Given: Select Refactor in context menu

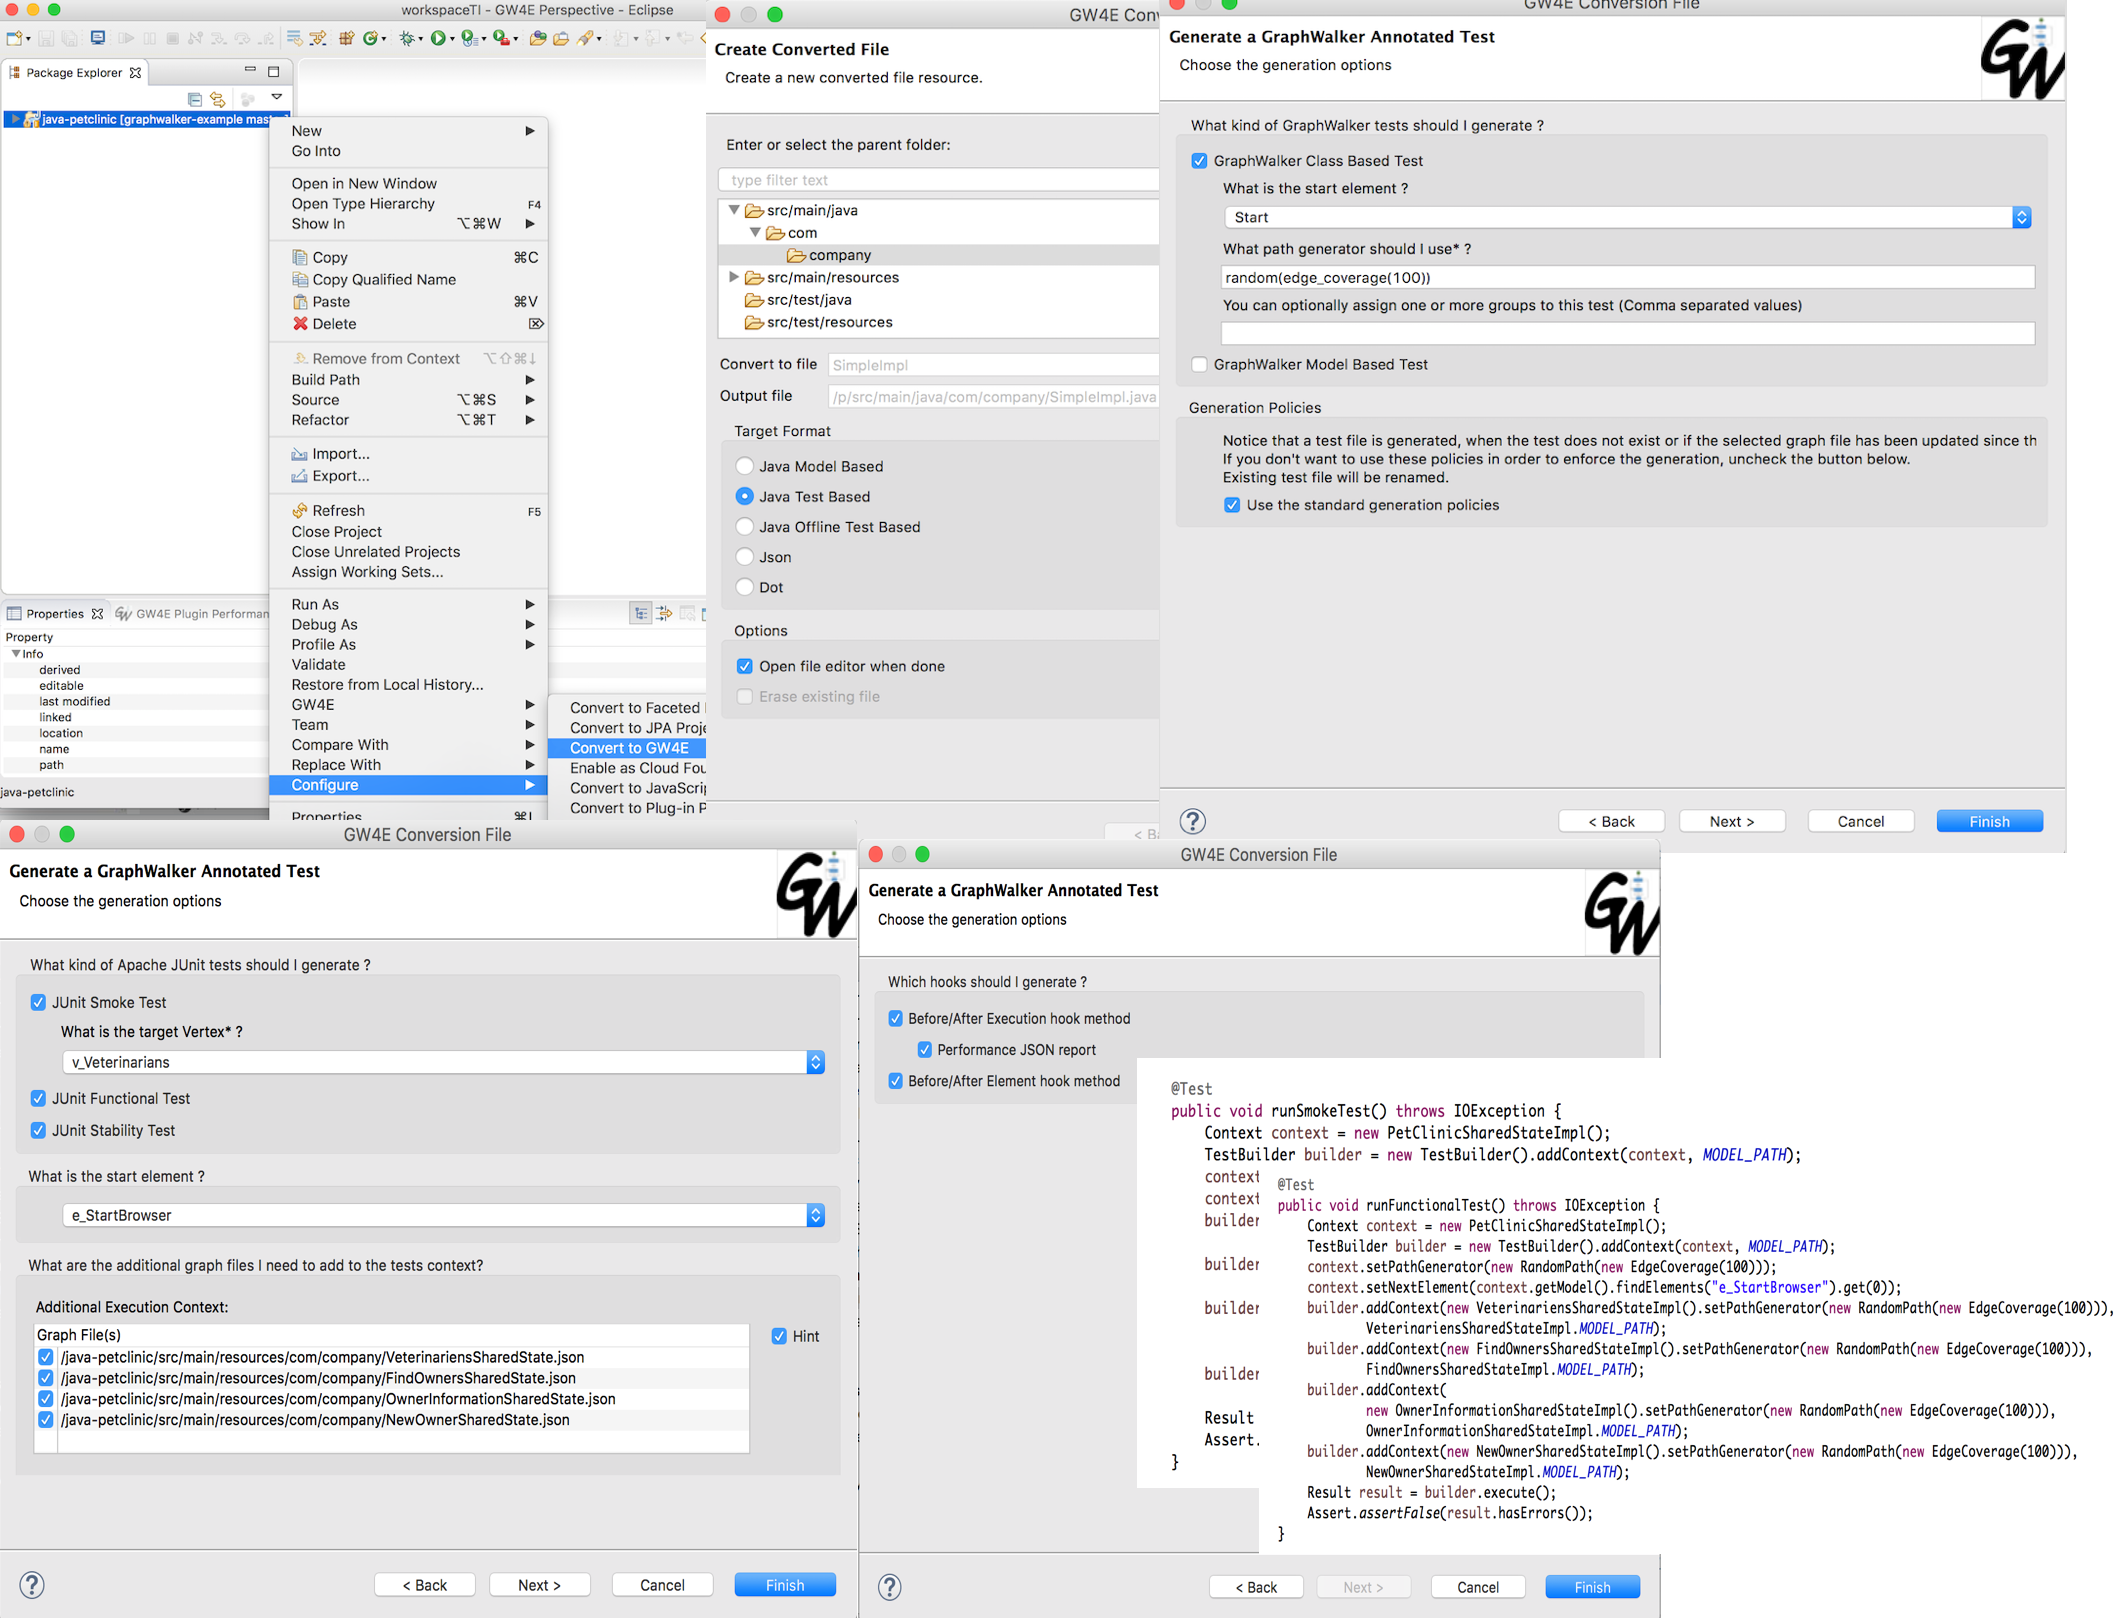Looking at the screenshot, I should click(x=408, y=420).
